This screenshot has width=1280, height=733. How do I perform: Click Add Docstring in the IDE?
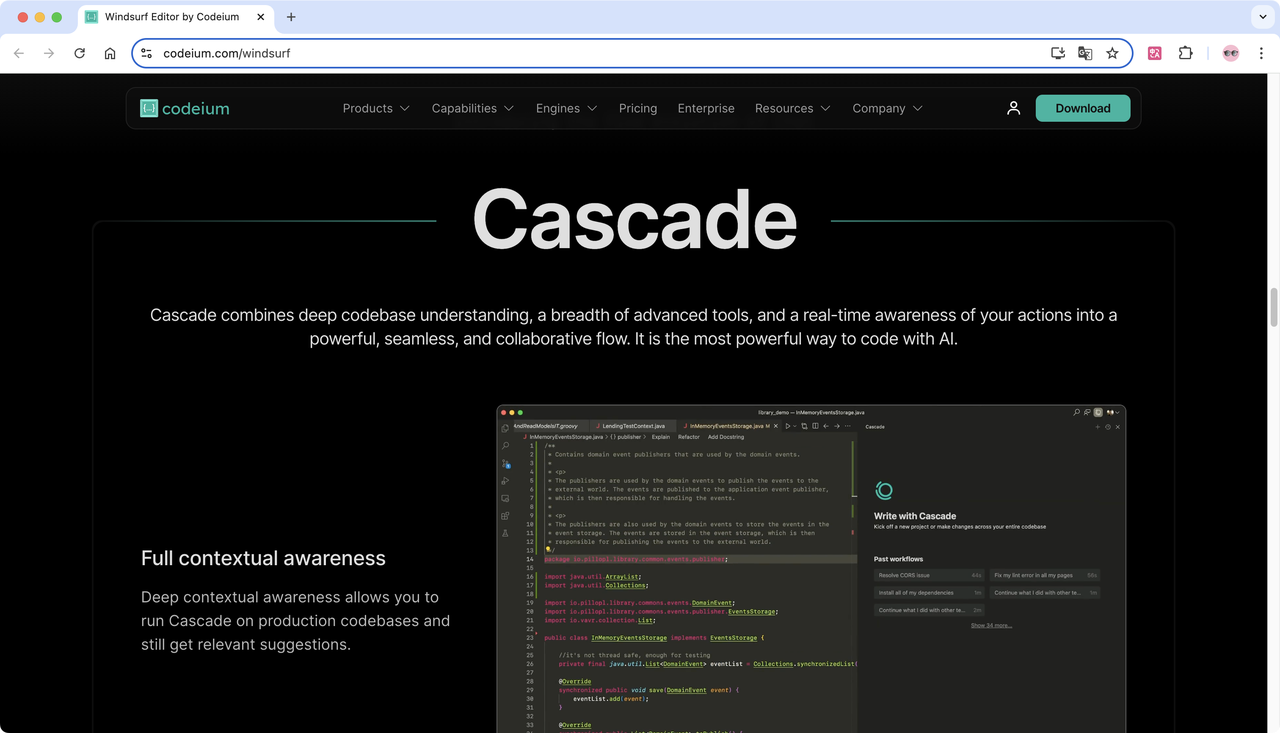[726, 437]
